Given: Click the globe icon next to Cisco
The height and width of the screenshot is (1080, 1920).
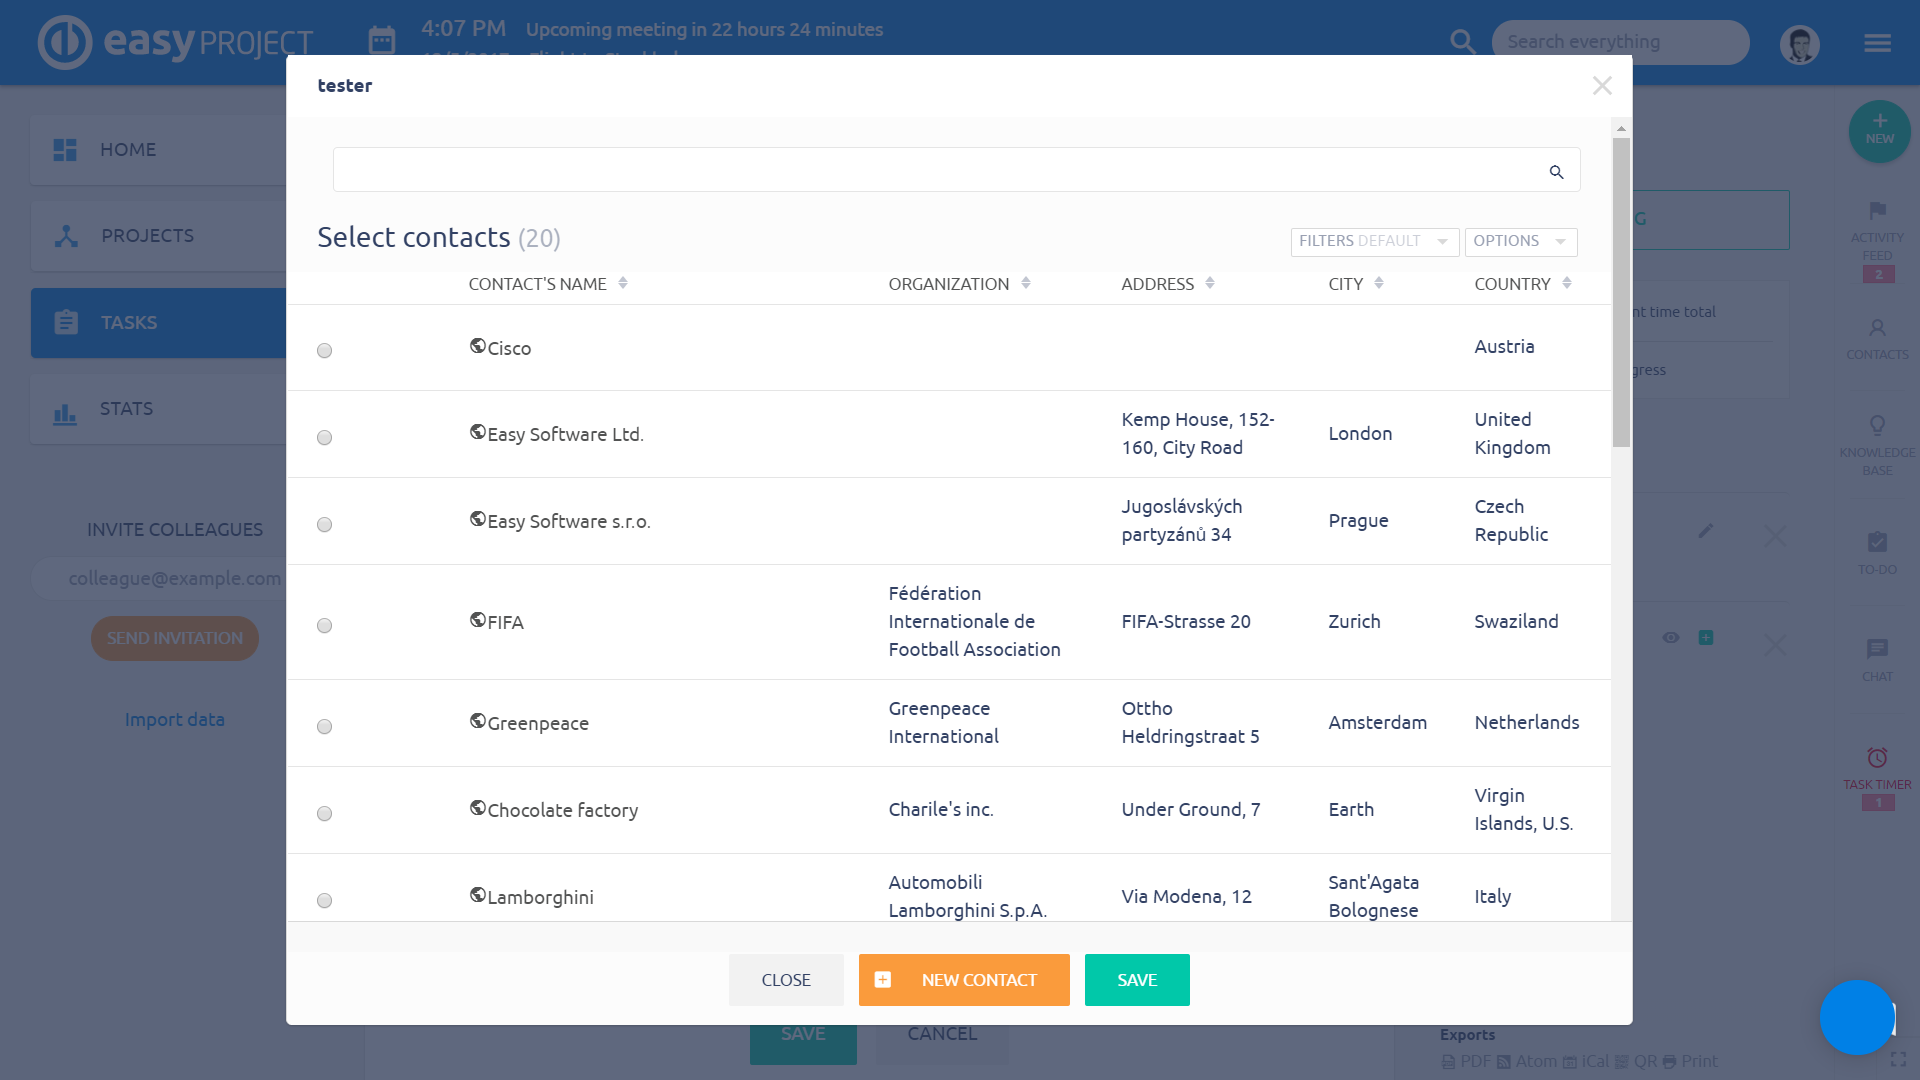Looking at the screenshot, I should (x=478, y=346).
